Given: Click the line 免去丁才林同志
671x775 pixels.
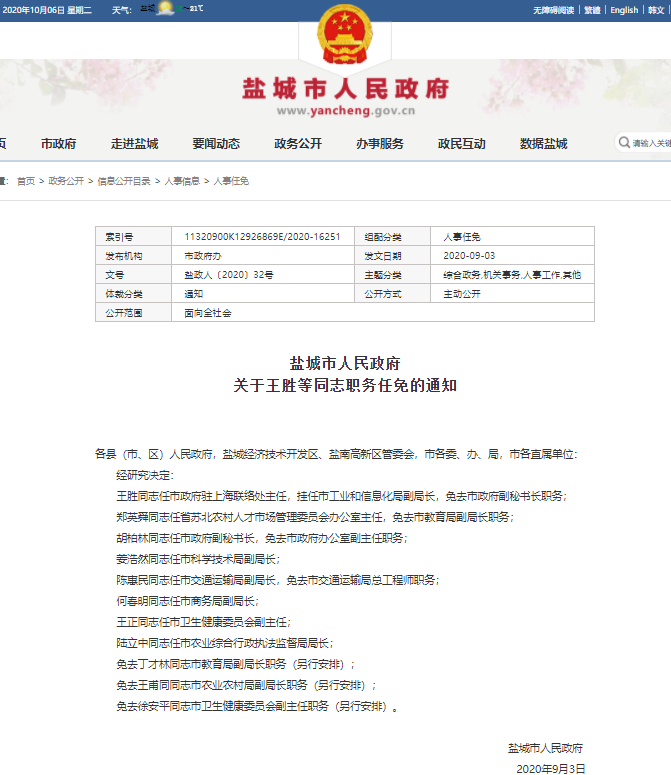Looking at the screenshot, I should [x=236, y=664].
